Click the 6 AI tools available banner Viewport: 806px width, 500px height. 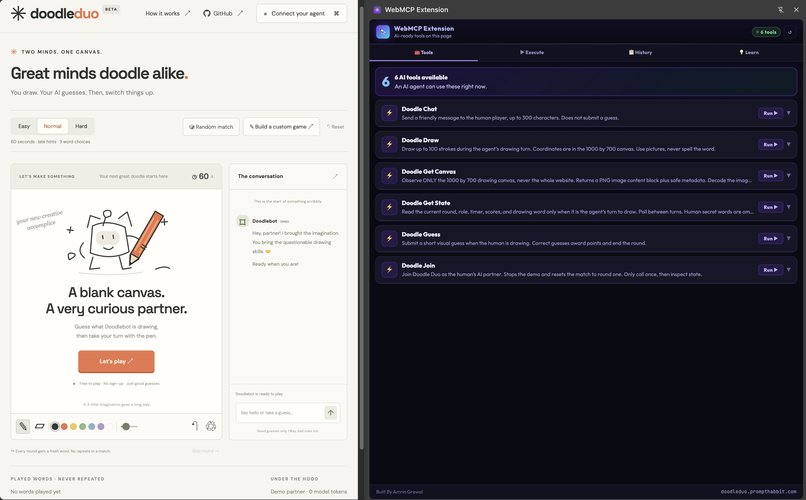tap(586, 82)
